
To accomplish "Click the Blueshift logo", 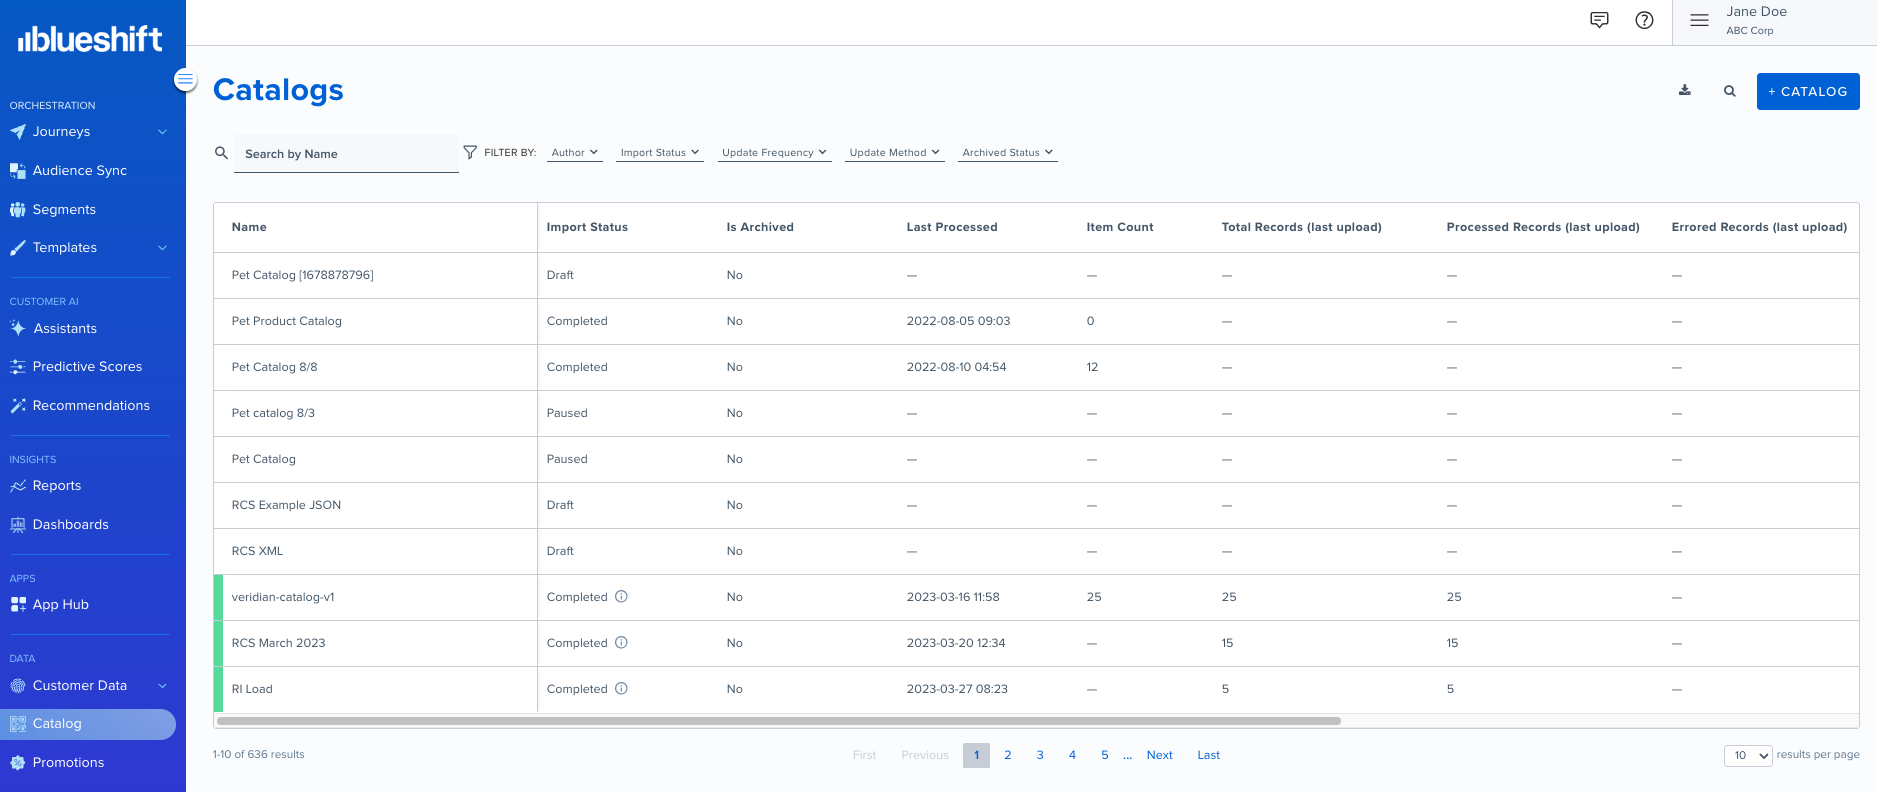I will click(90, 39).
